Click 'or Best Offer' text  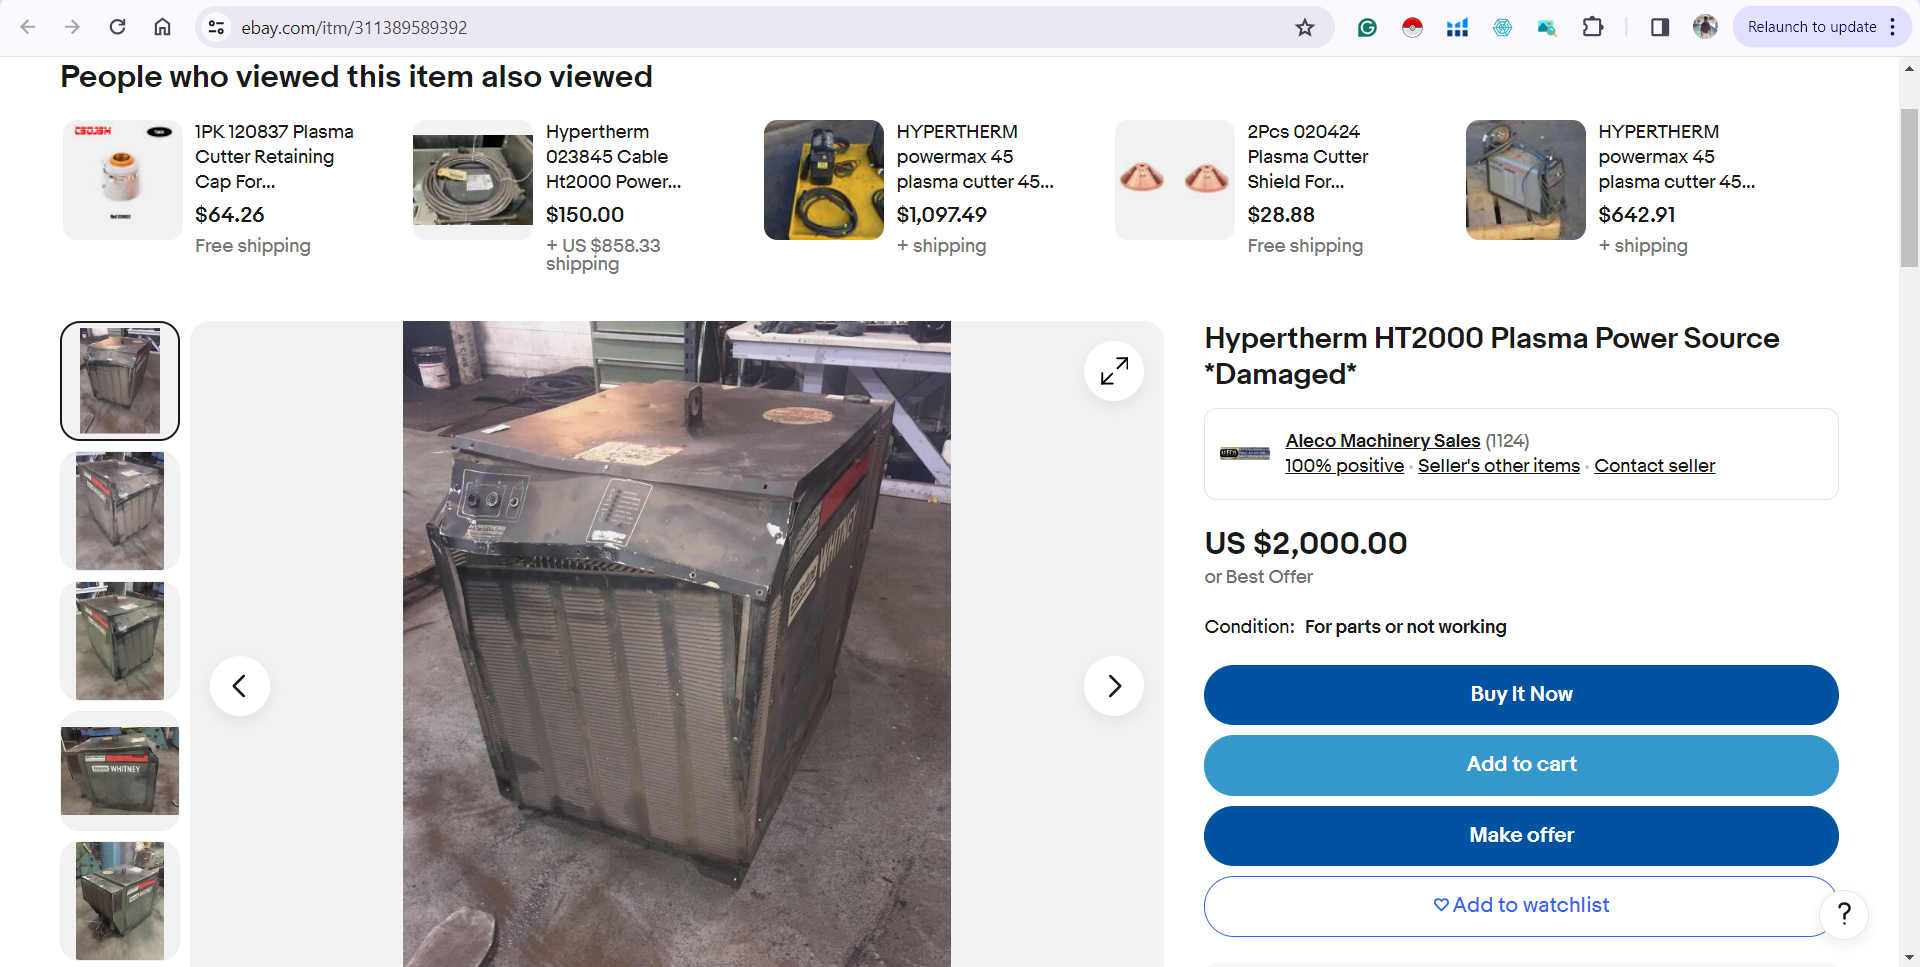coord(1258,577)
